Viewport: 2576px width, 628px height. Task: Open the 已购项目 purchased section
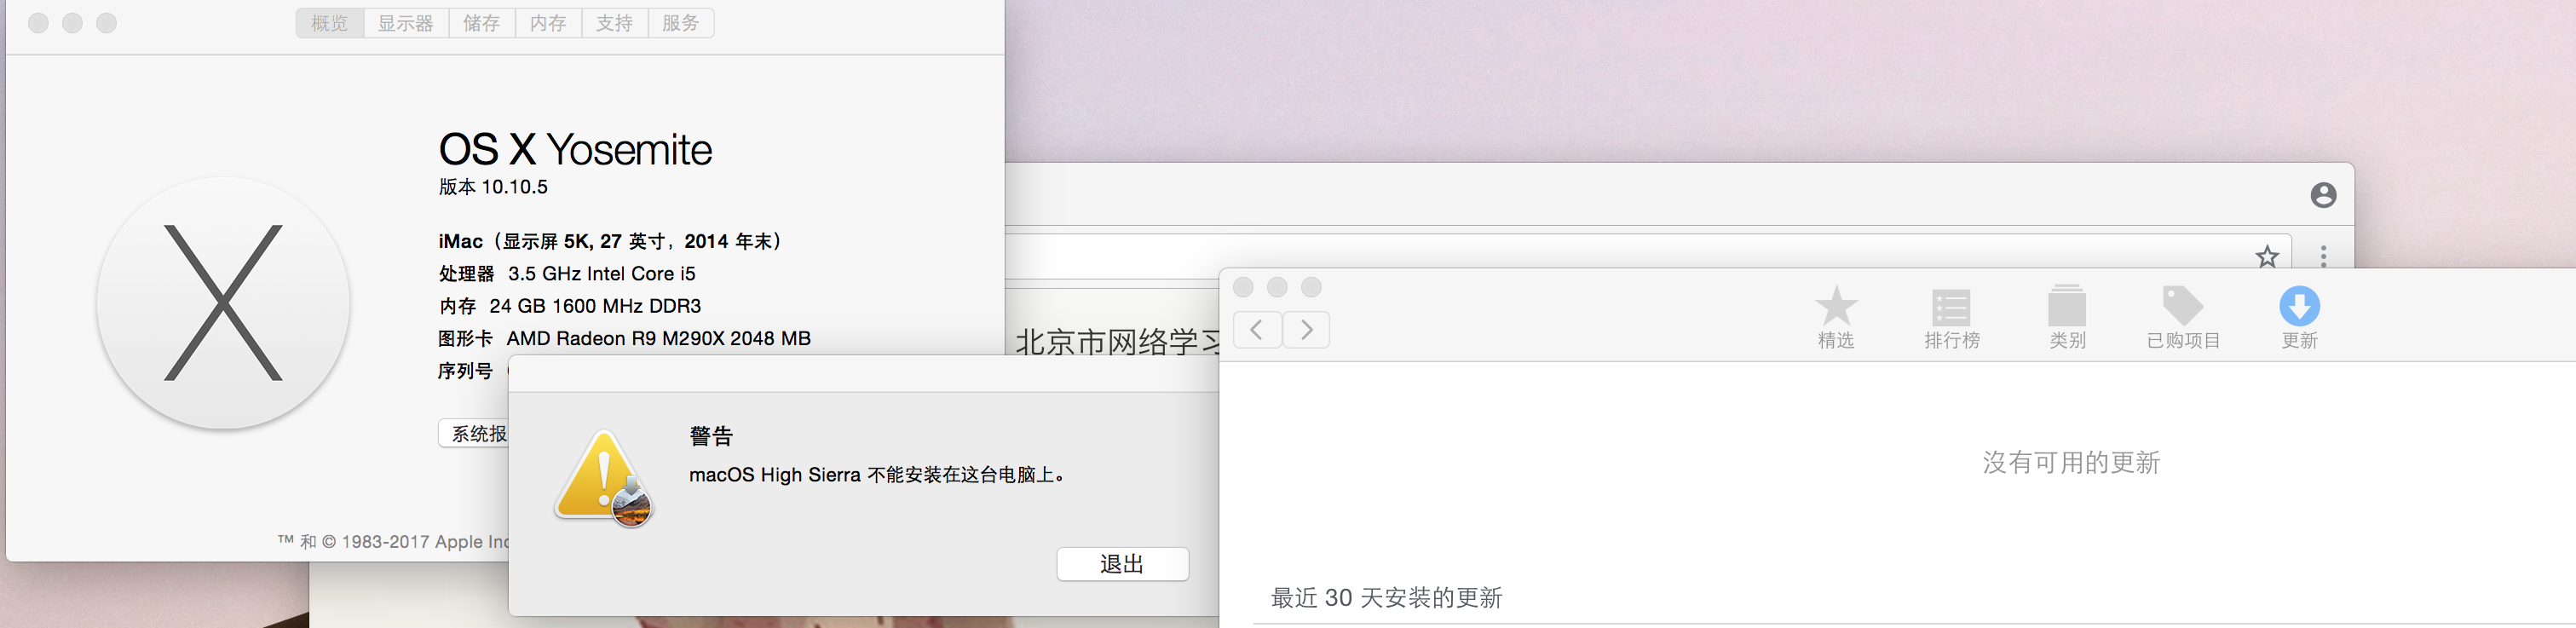(x=2183, y=318)
